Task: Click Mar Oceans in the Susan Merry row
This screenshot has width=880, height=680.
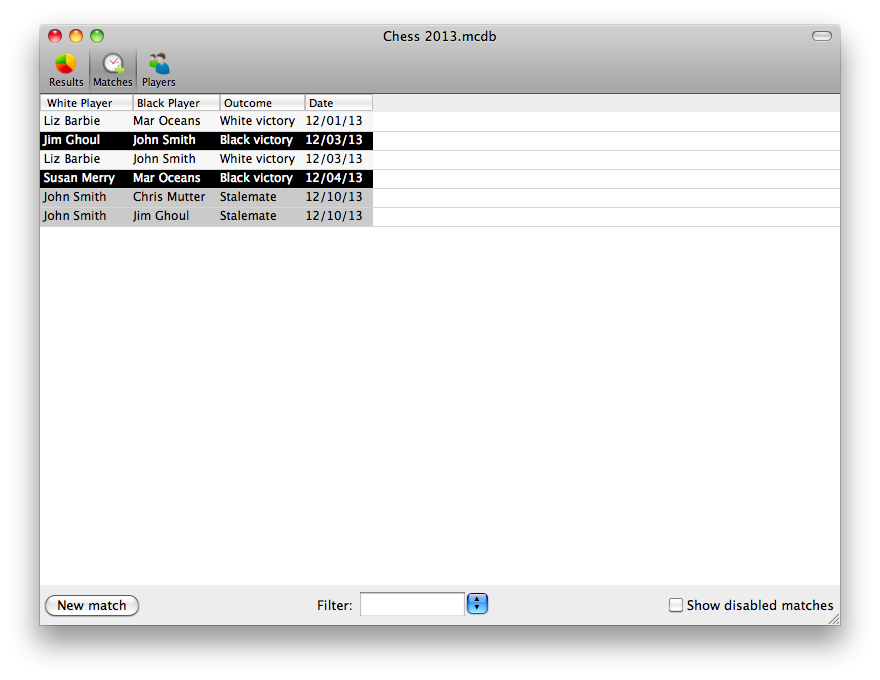Action: click(x=167, y=178)
